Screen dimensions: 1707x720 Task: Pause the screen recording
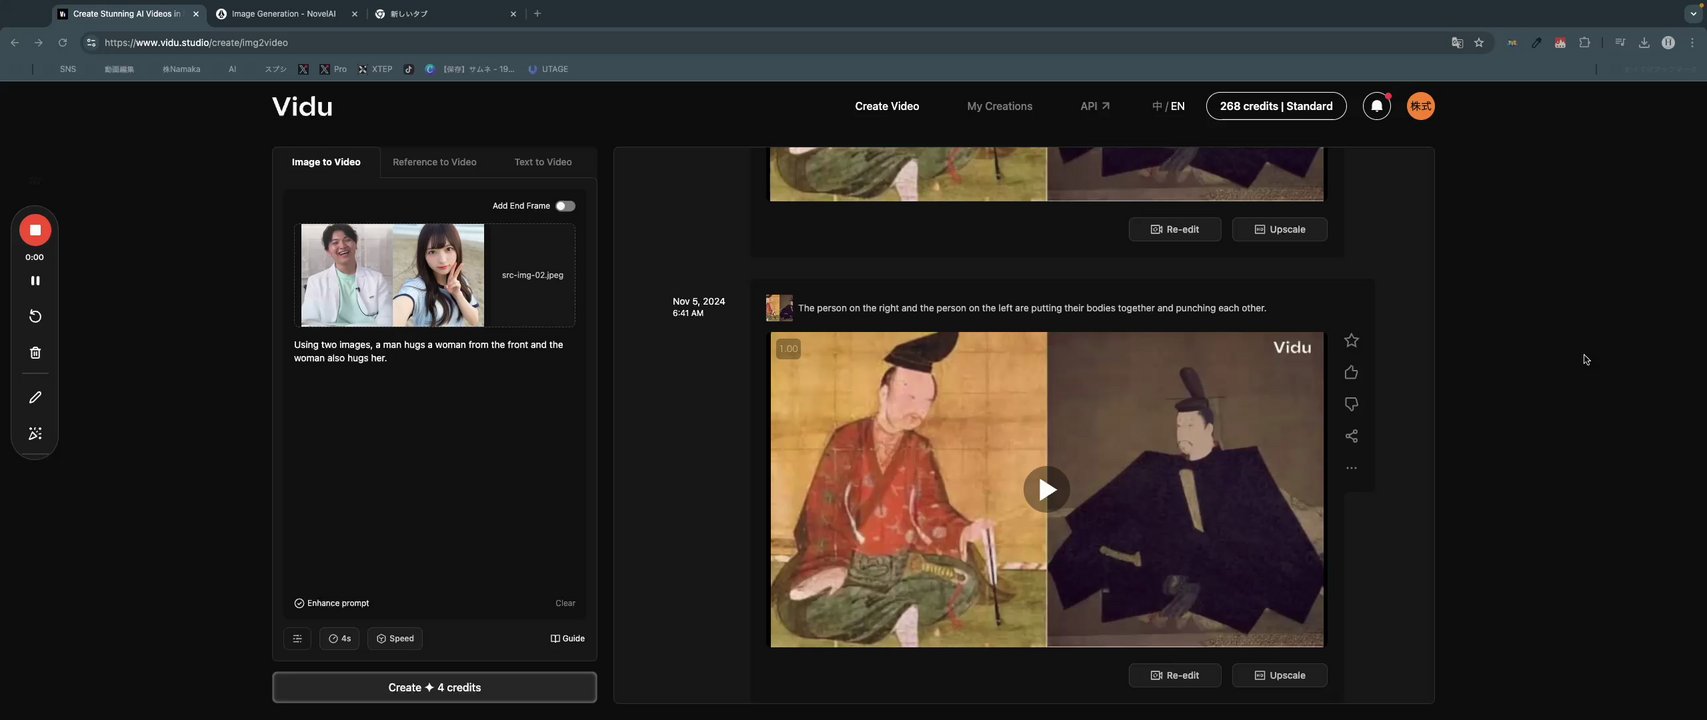35,281
